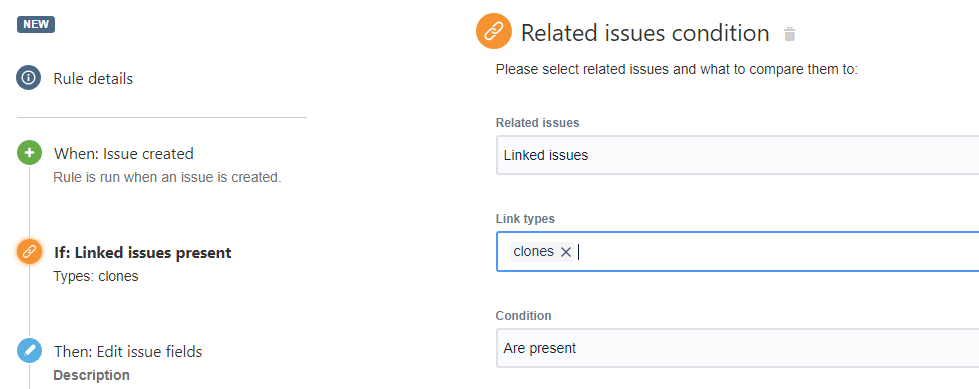Click the large Related issues condition link icon
Viewport: 979px width, 389px height.
494,30
